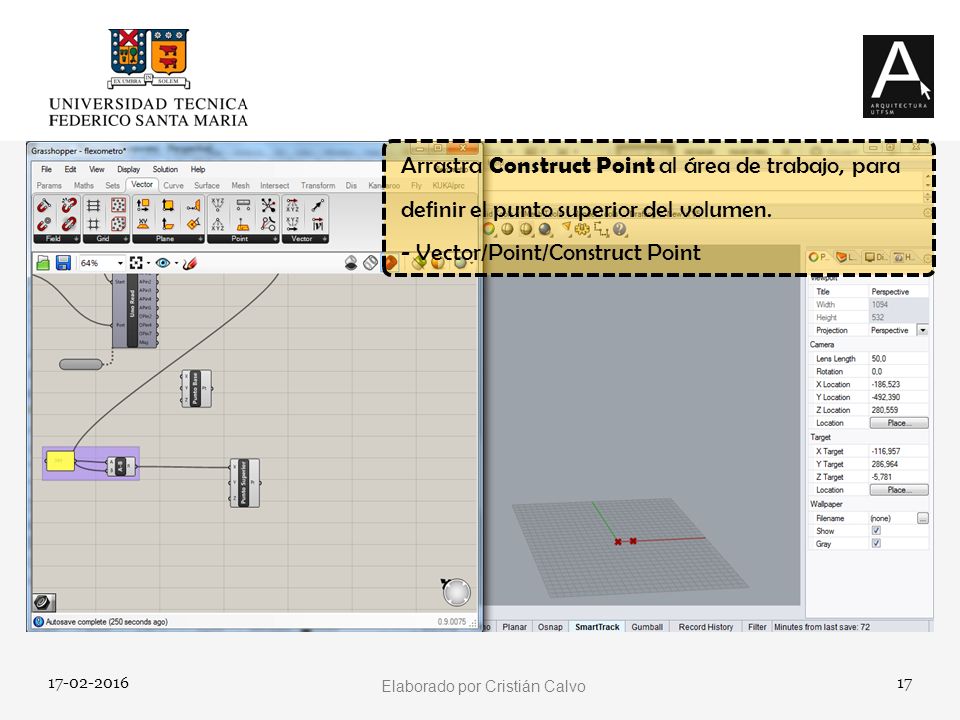Expand the Plane panel with its plus
This screenshot has width=960, height=720.
click(x=200, y=239)
